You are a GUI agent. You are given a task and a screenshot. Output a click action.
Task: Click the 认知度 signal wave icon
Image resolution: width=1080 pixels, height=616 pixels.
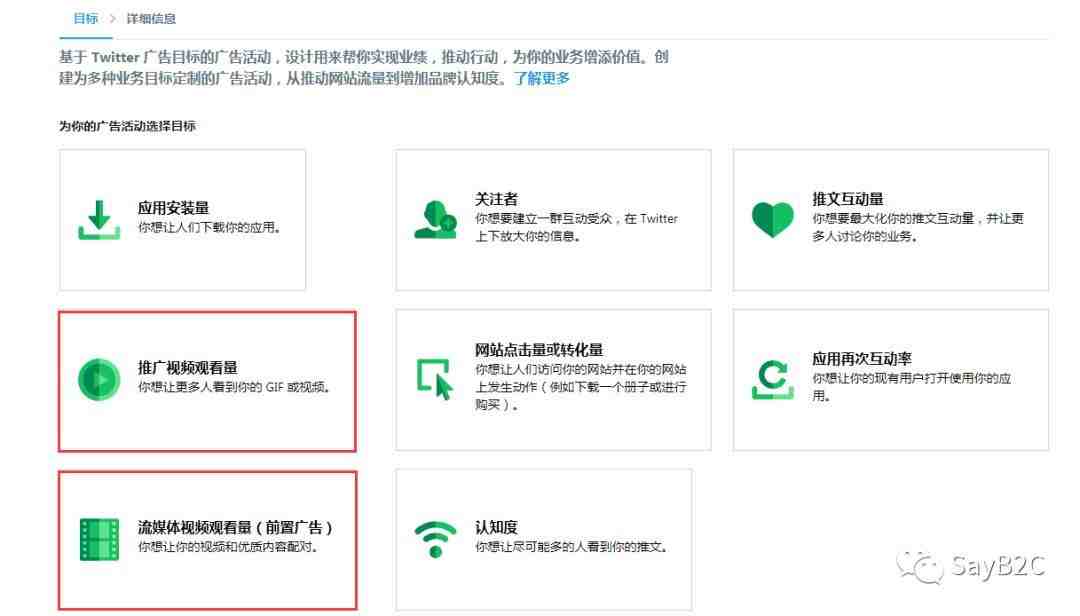pyautogui.click(x=435, y=539)
